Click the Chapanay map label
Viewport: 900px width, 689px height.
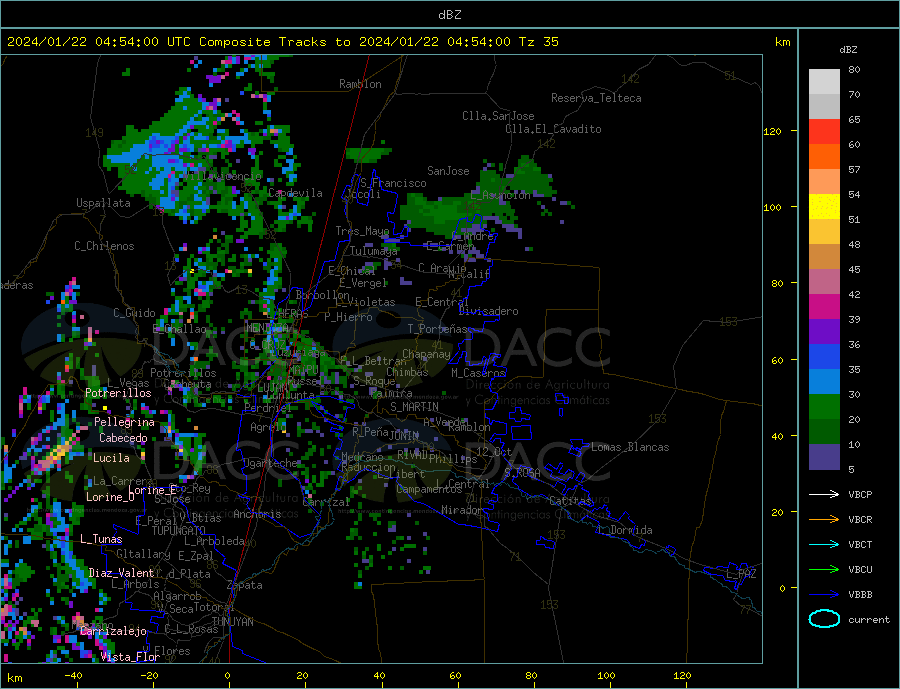tap(426, 354)
